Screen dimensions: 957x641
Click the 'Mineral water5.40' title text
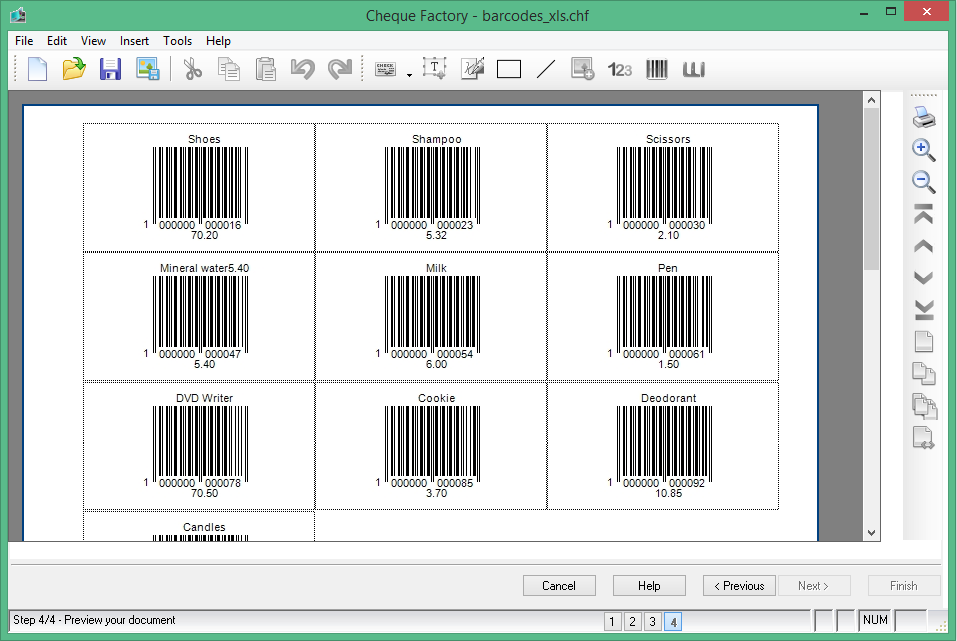click(204, 268)
